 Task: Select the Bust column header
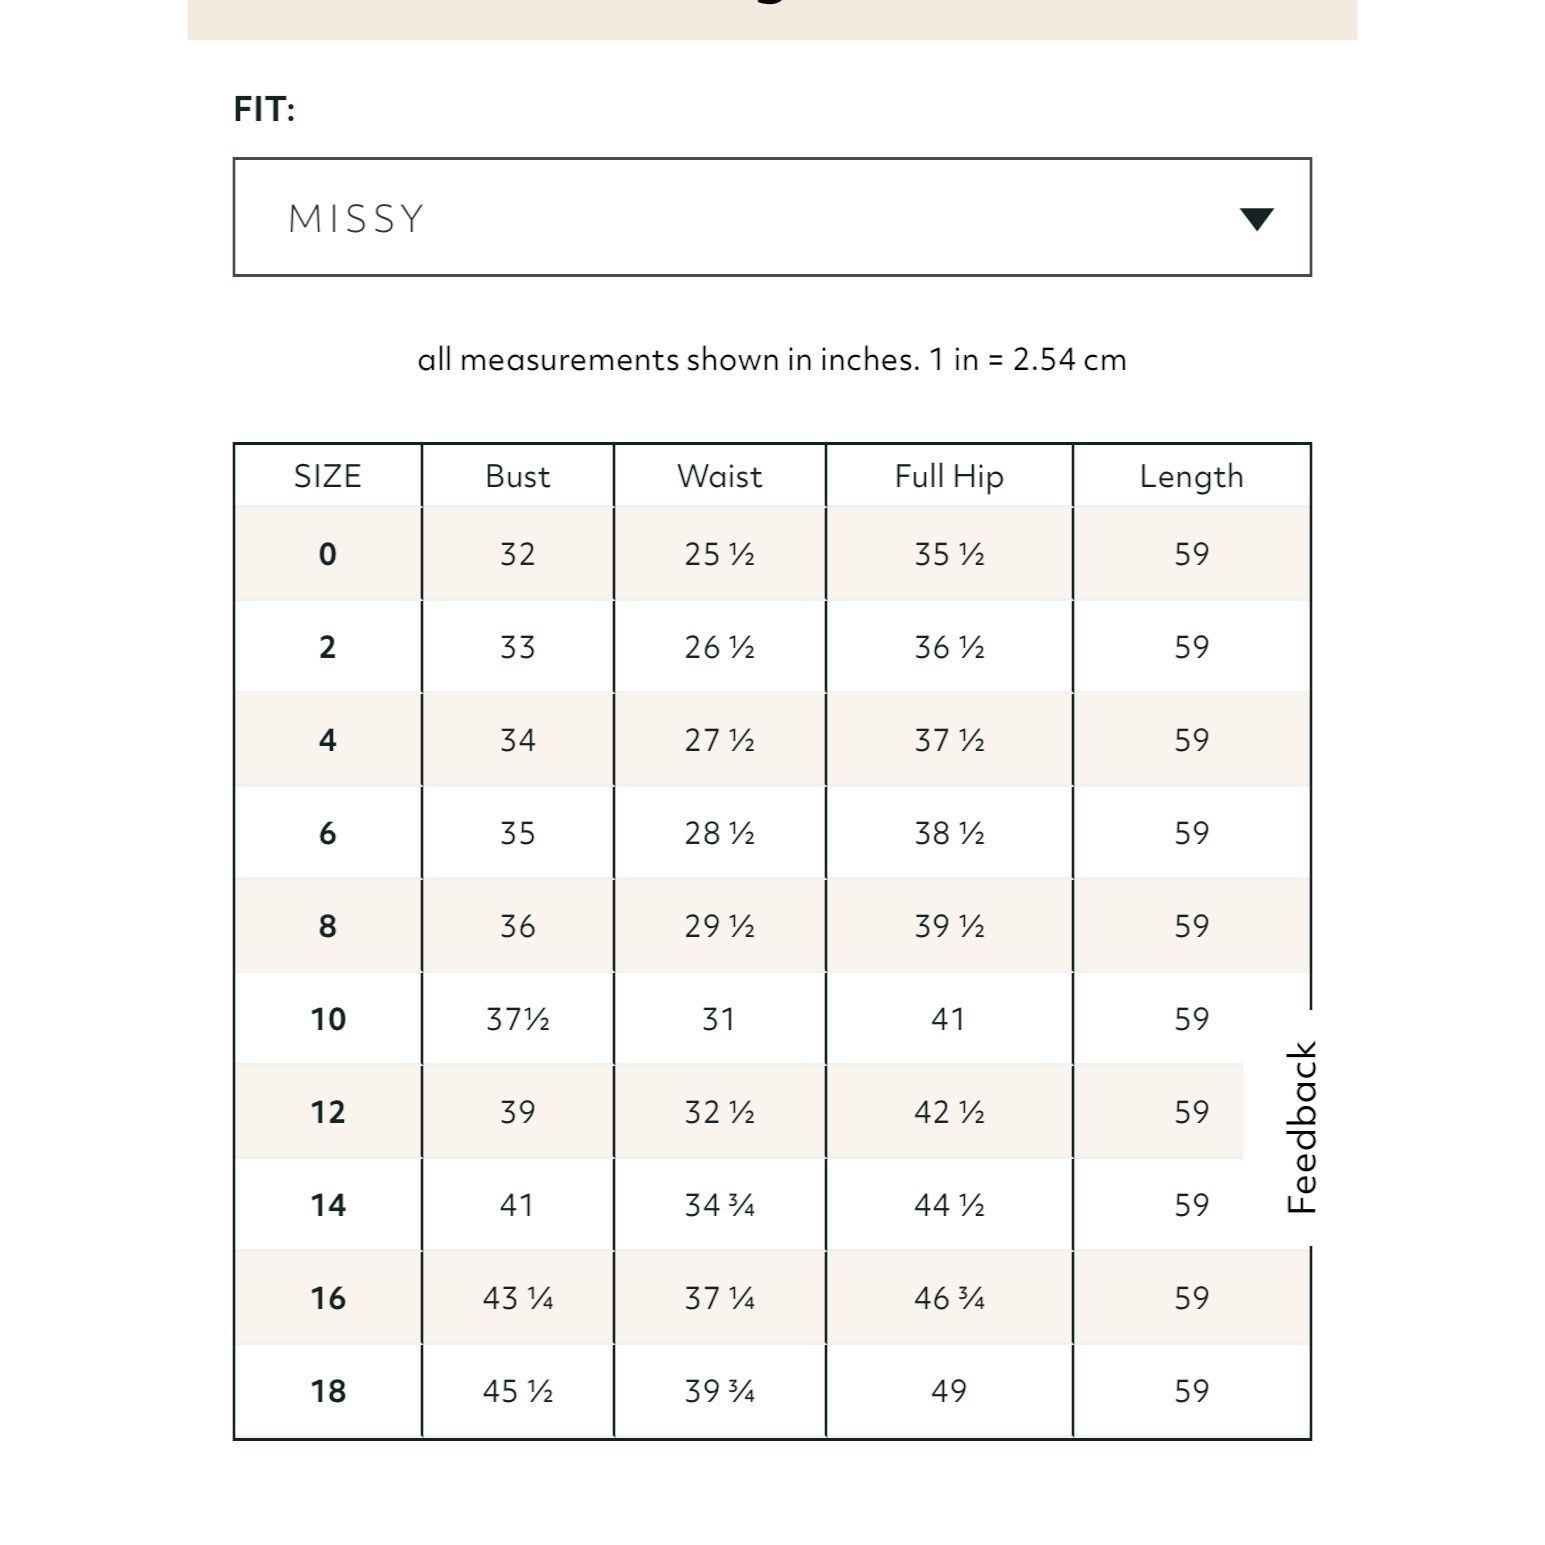pyautogui.click(x=517, y=476)
